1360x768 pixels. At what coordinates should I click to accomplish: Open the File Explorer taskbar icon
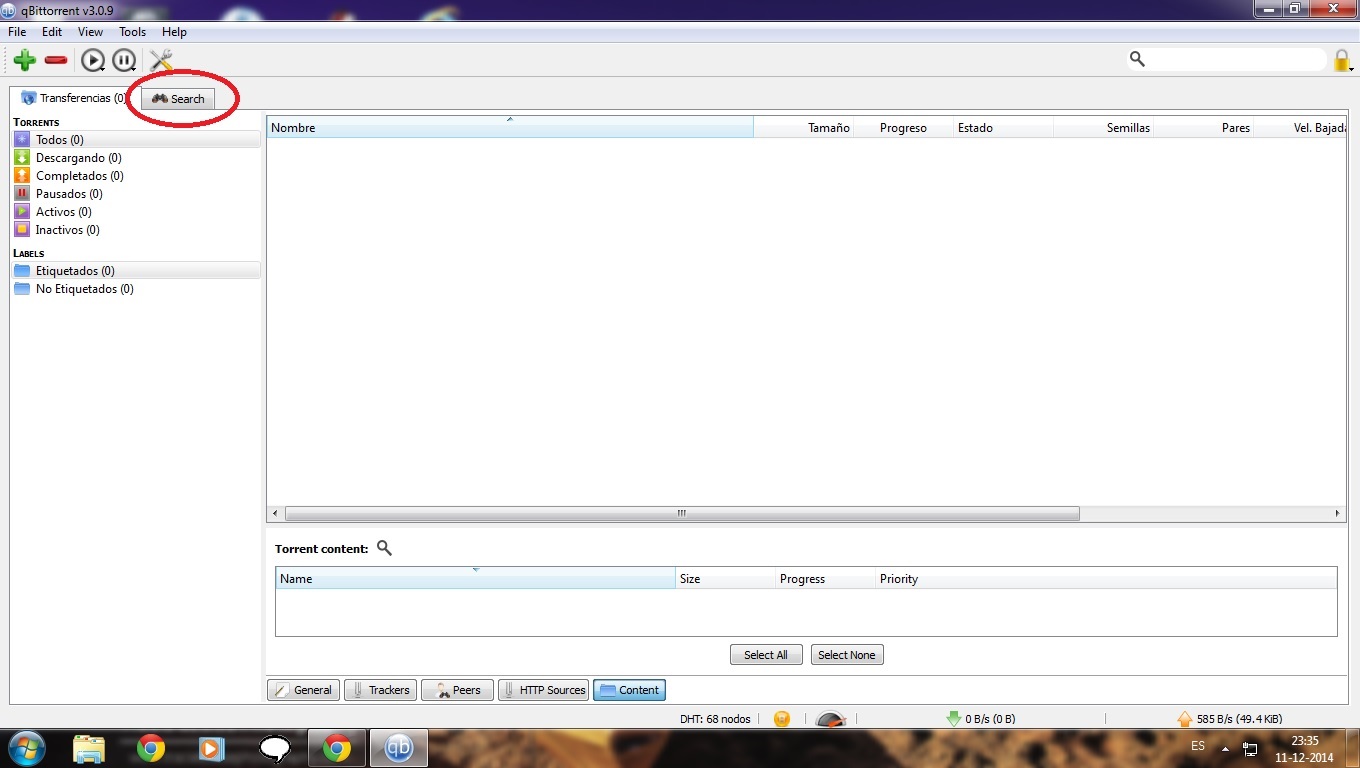coord(89,748)
